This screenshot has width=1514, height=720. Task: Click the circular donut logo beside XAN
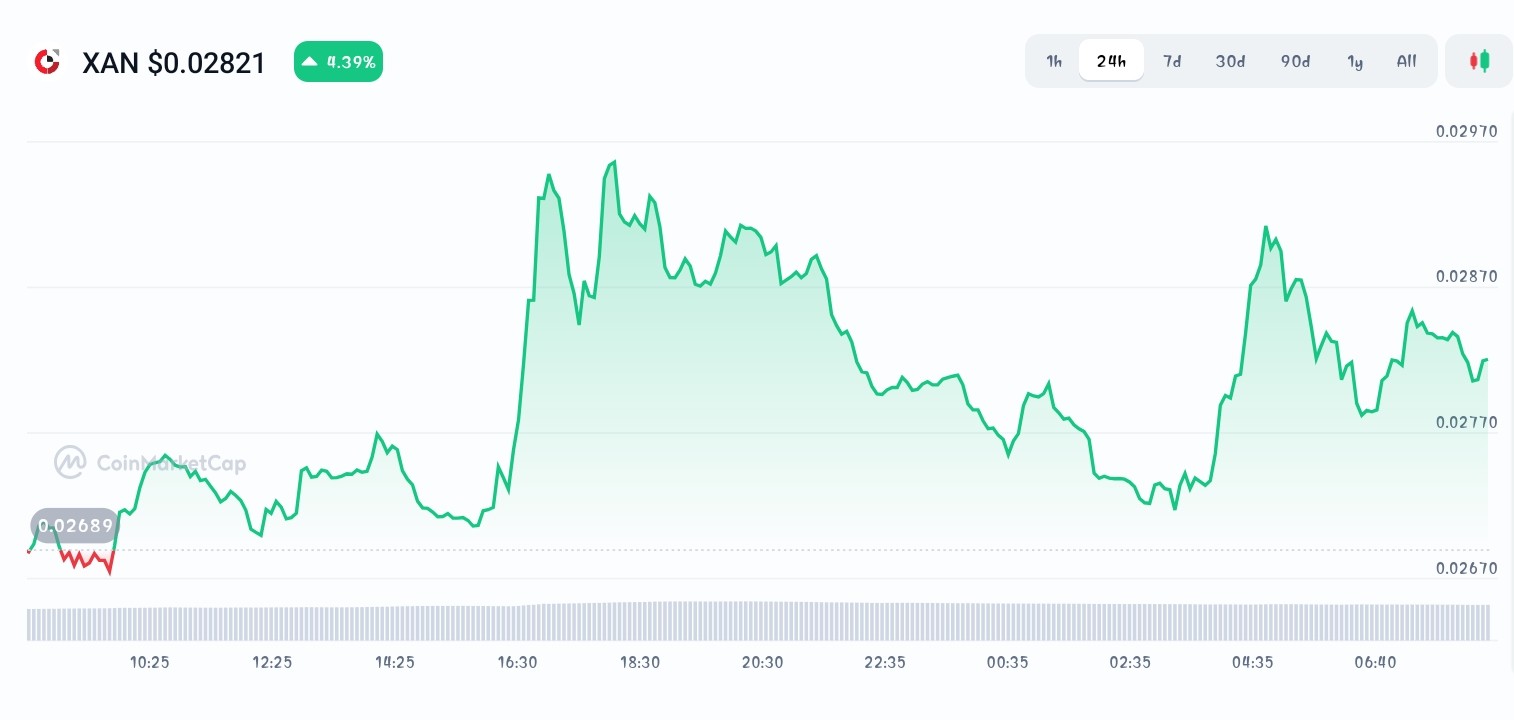click(47, 61)
